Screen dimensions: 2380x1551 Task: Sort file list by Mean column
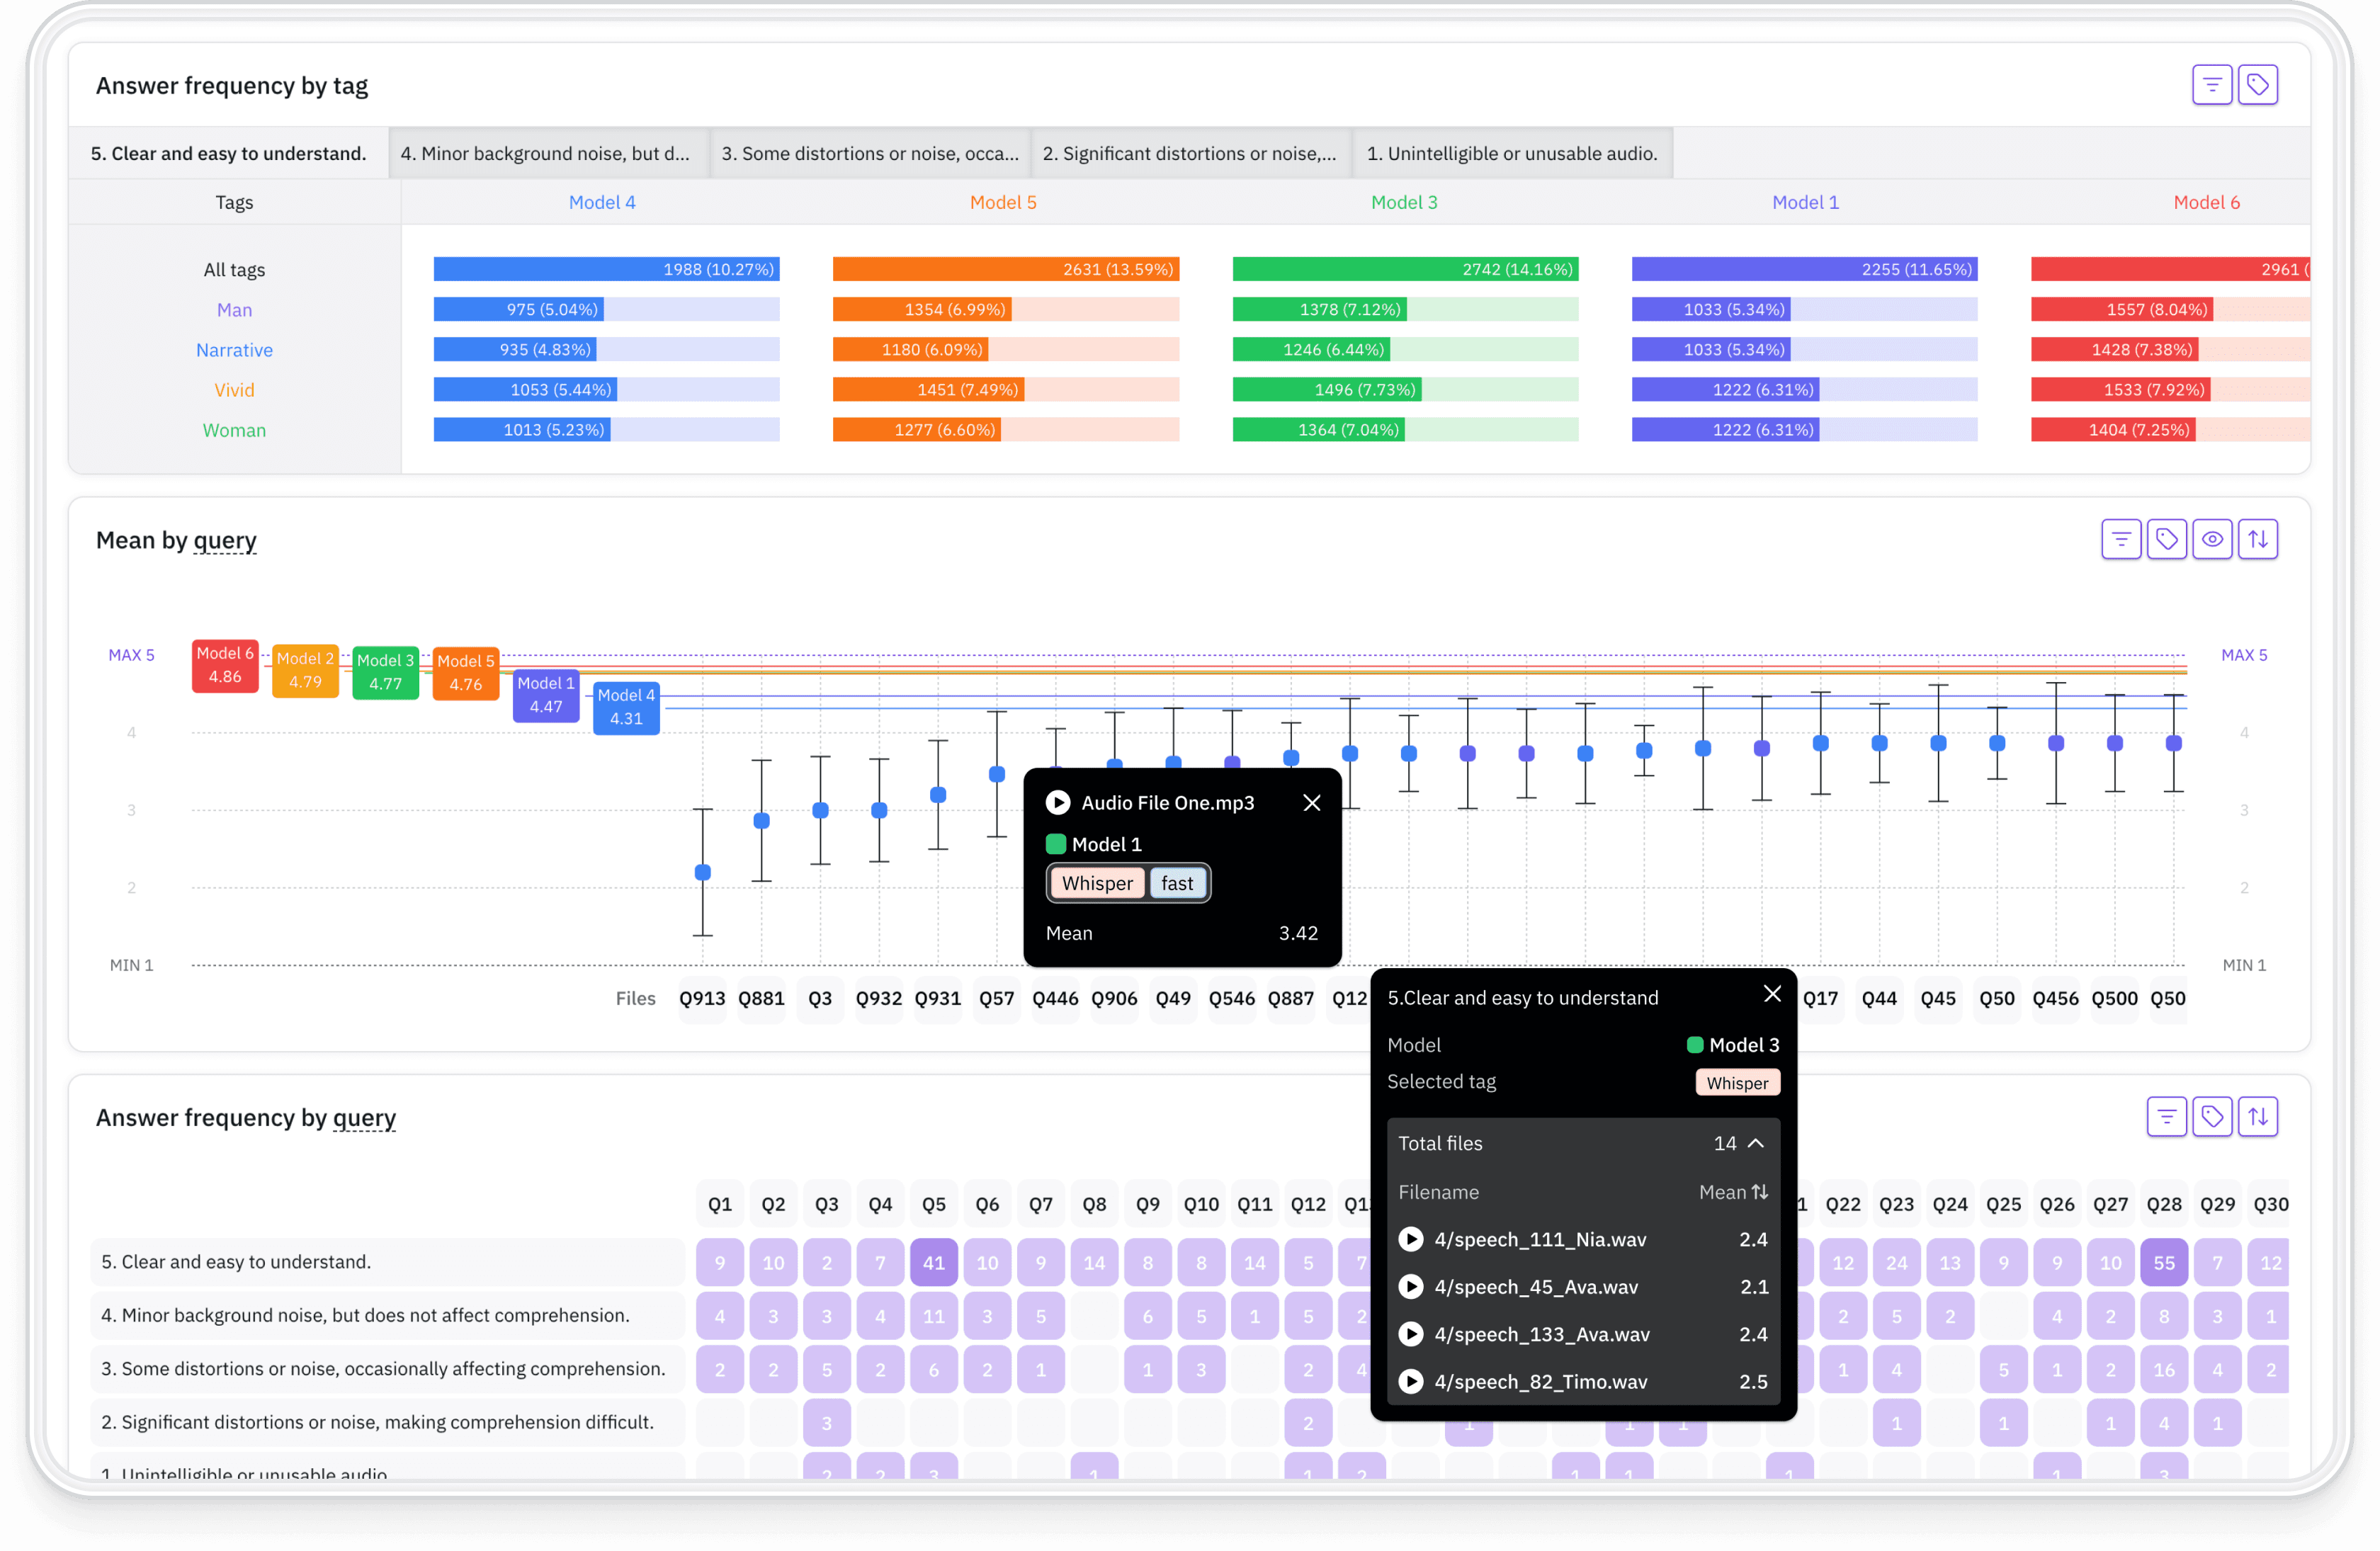click(x=1734, y=1192)
